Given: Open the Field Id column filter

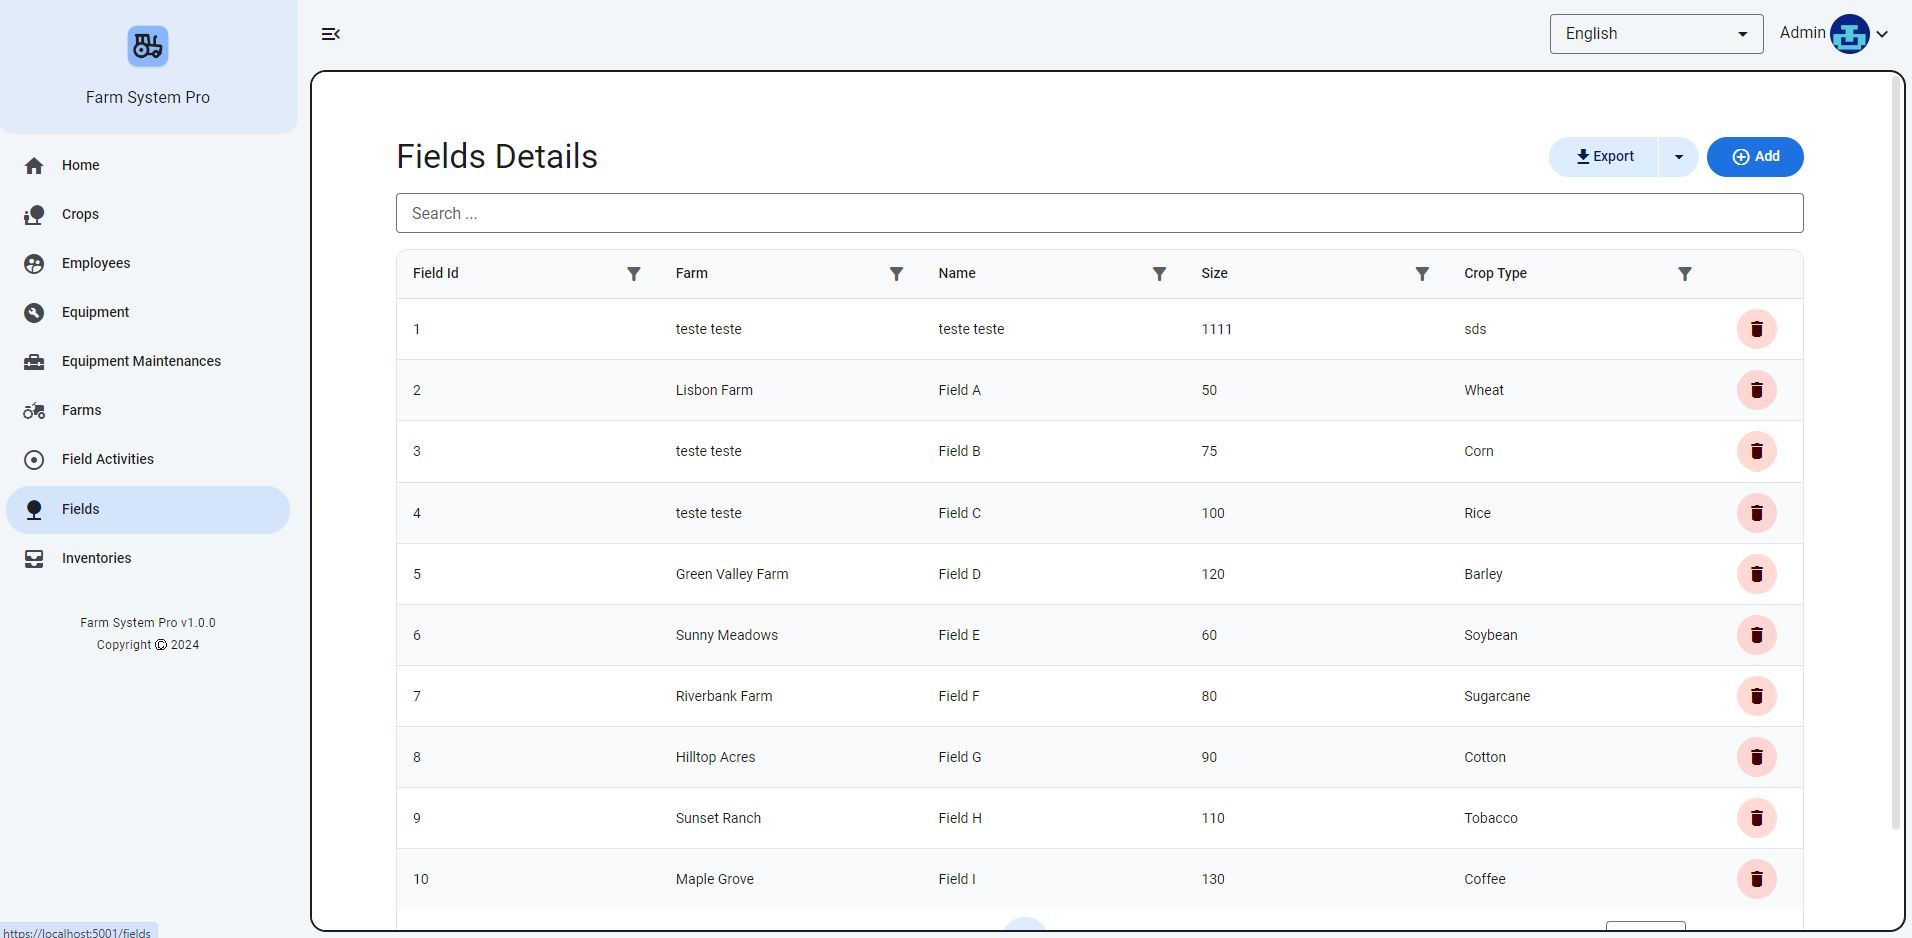Looking at the screenshot, I should click(633, 274).
